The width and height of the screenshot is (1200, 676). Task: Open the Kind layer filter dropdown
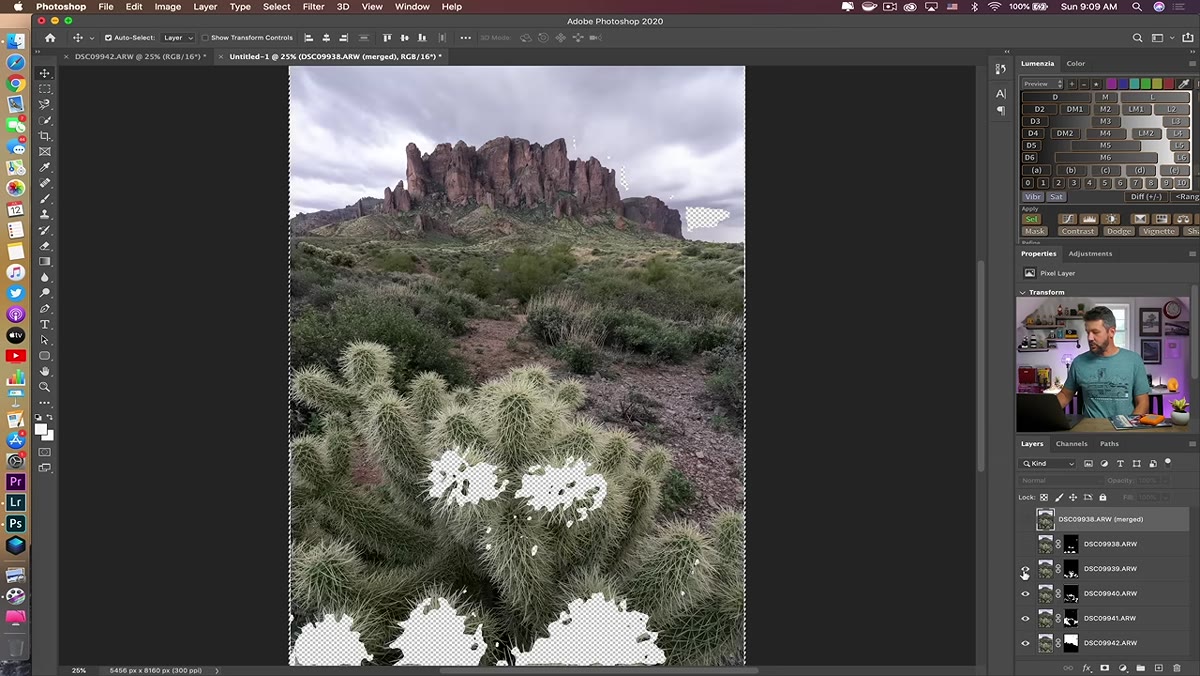[1048, 464]
